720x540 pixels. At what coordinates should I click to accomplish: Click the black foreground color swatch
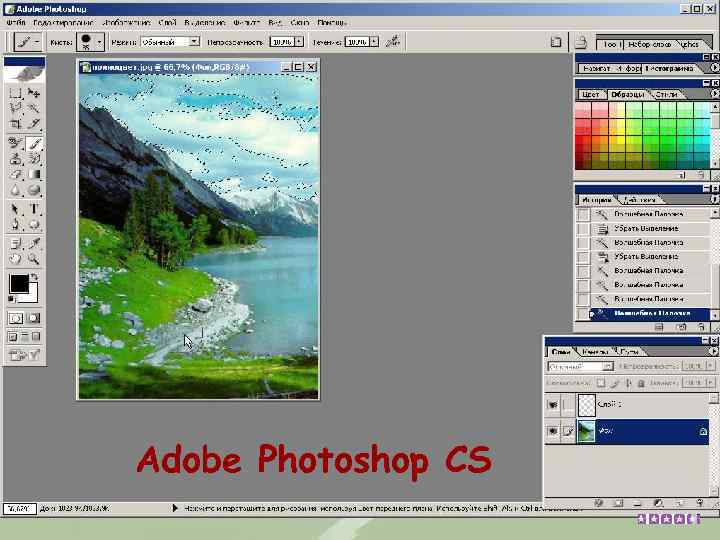19,284
